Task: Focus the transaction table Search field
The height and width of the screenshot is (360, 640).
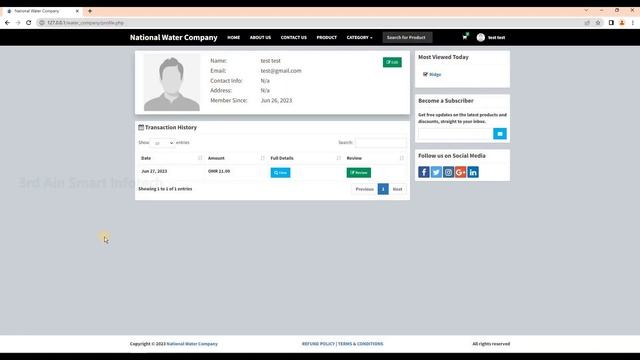Action: point(381,142)
